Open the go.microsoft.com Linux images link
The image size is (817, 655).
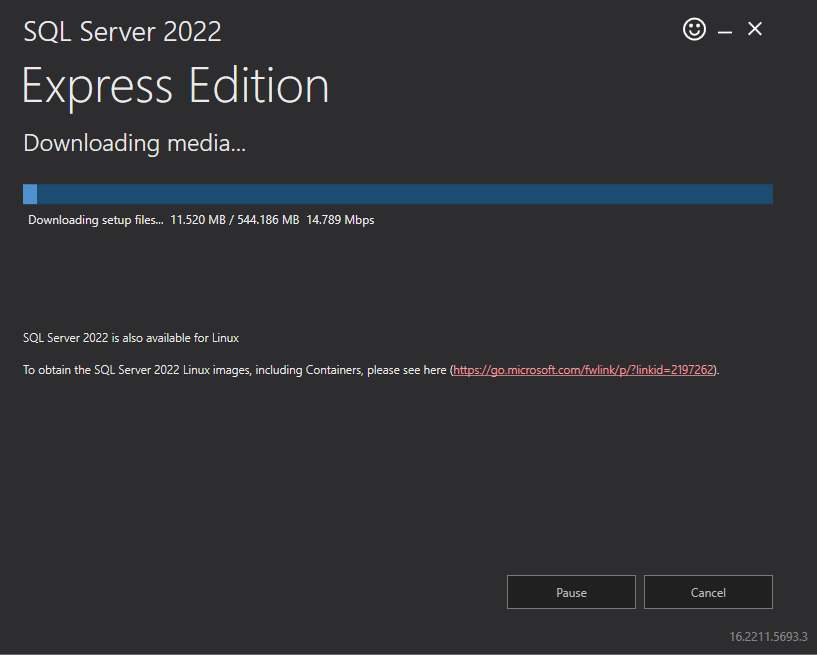(583, 370)
